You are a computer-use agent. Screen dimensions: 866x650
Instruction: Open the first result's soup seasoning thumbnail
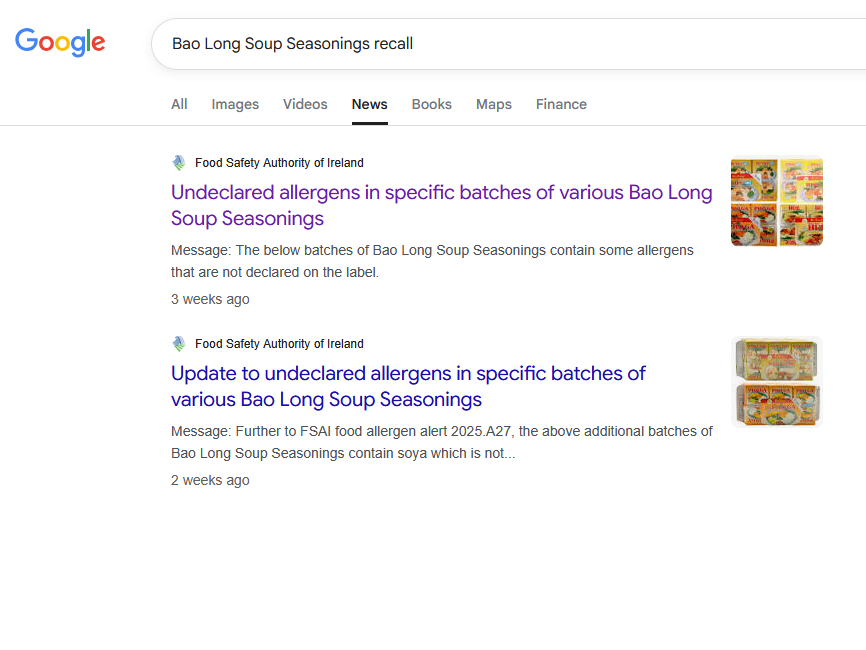(777, 202)
